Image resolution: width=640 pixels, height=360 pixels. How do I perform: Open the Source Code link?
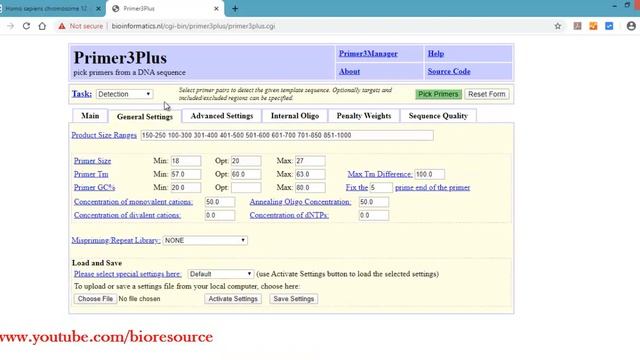(449, 71)
